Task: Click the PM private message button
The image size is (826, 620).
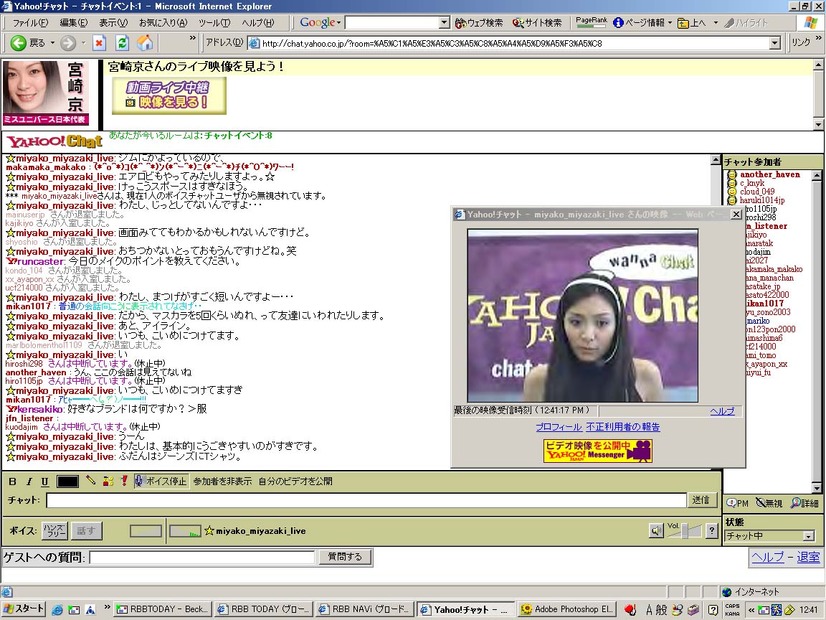Action: coord(737,503)
